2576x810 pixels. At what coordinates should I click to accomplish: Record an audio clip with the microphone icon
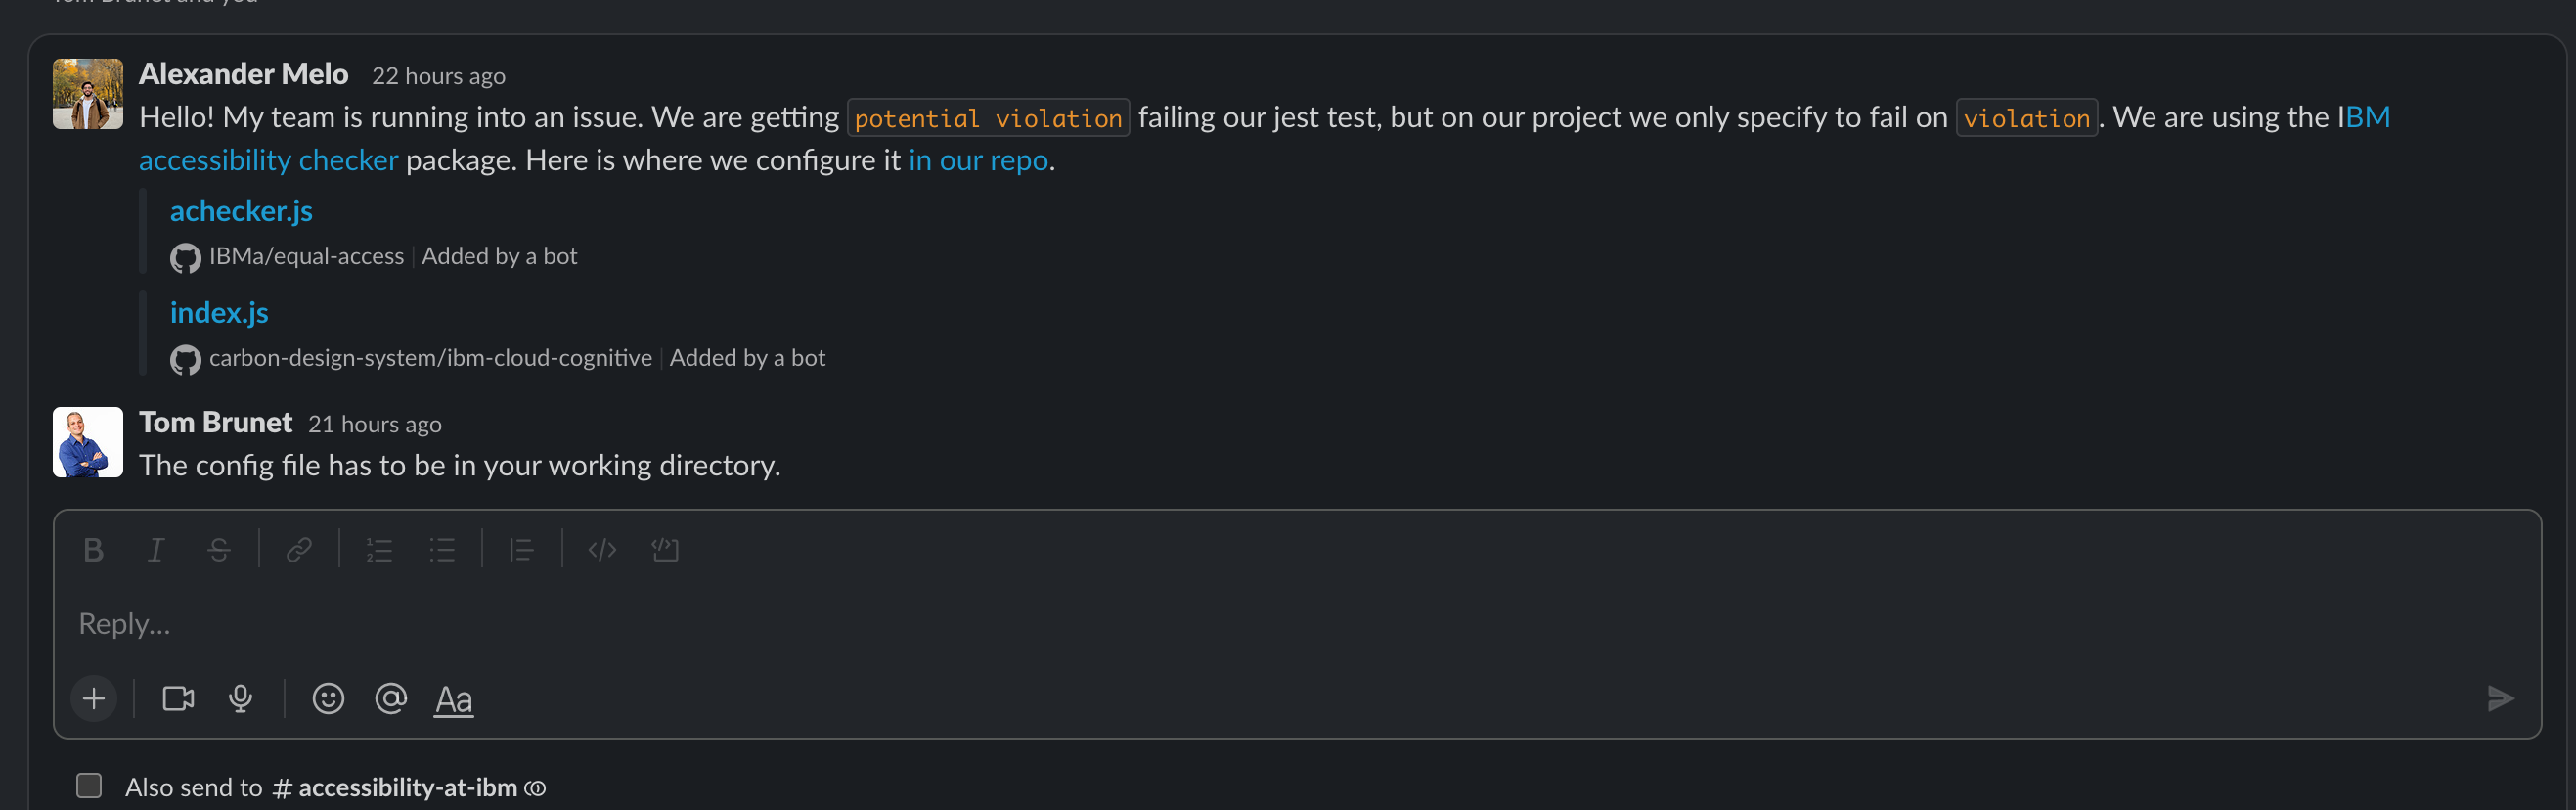241,698
